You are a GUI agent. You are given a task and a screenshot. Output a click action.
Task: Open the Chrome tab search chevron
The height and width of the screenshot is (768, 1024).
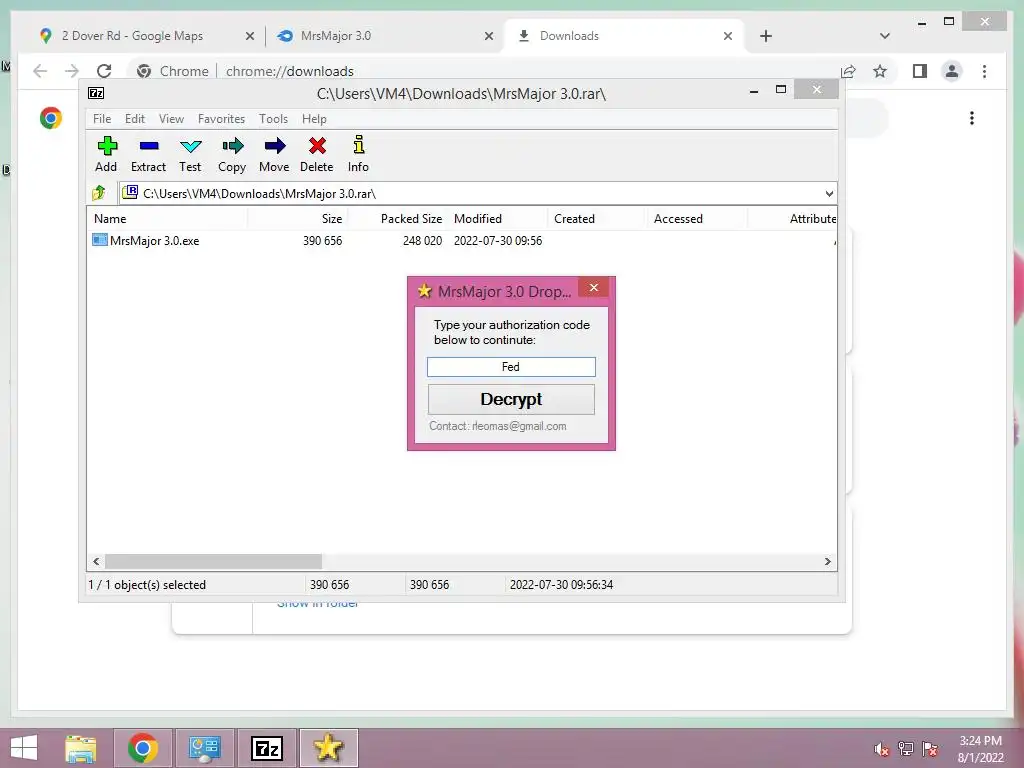click(885, 36)
